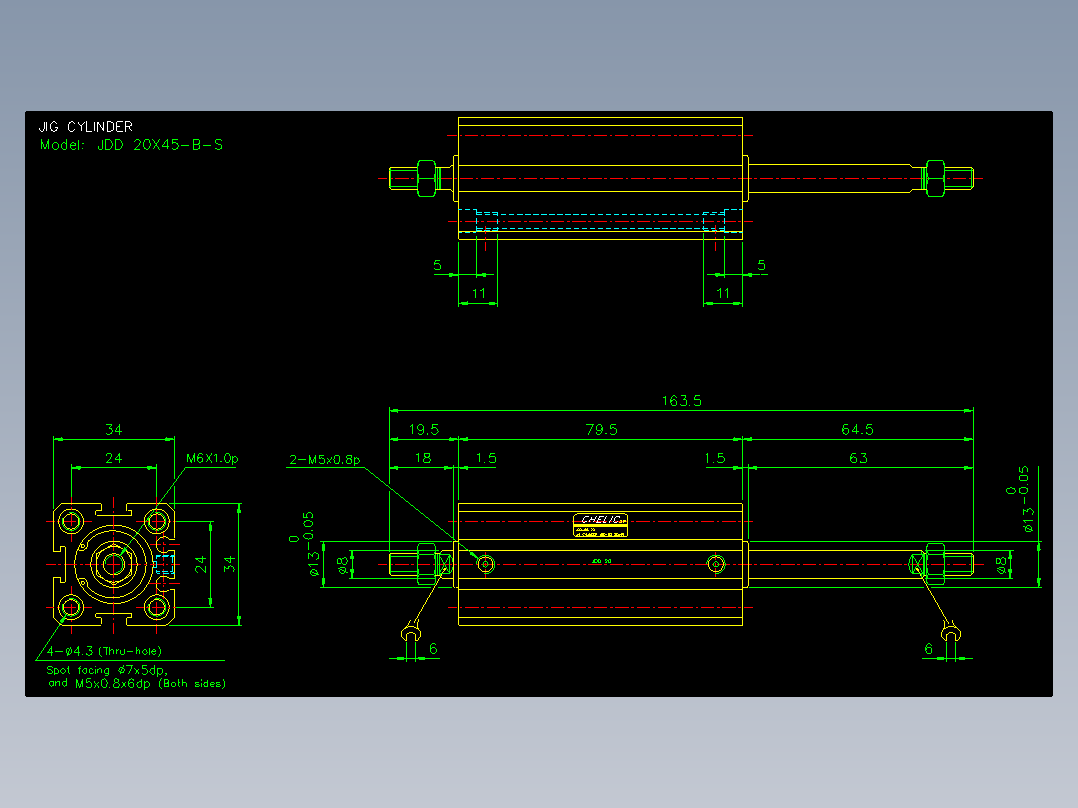Select the "64.5" dimension value
Viewport: 1078px width, 808px height.
pos(857,430)
